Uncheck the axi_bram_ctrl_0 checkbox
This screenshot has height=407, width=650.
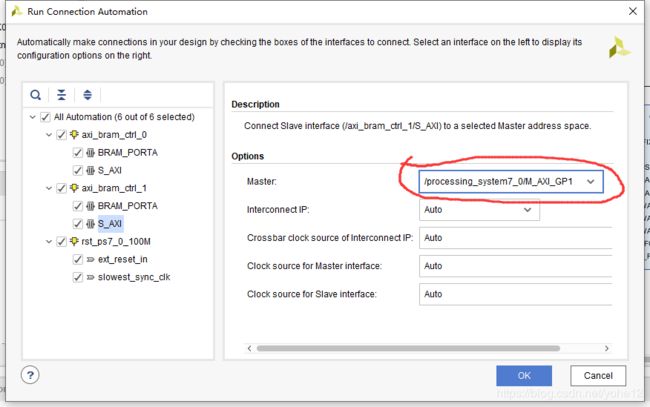click(61, 135)
